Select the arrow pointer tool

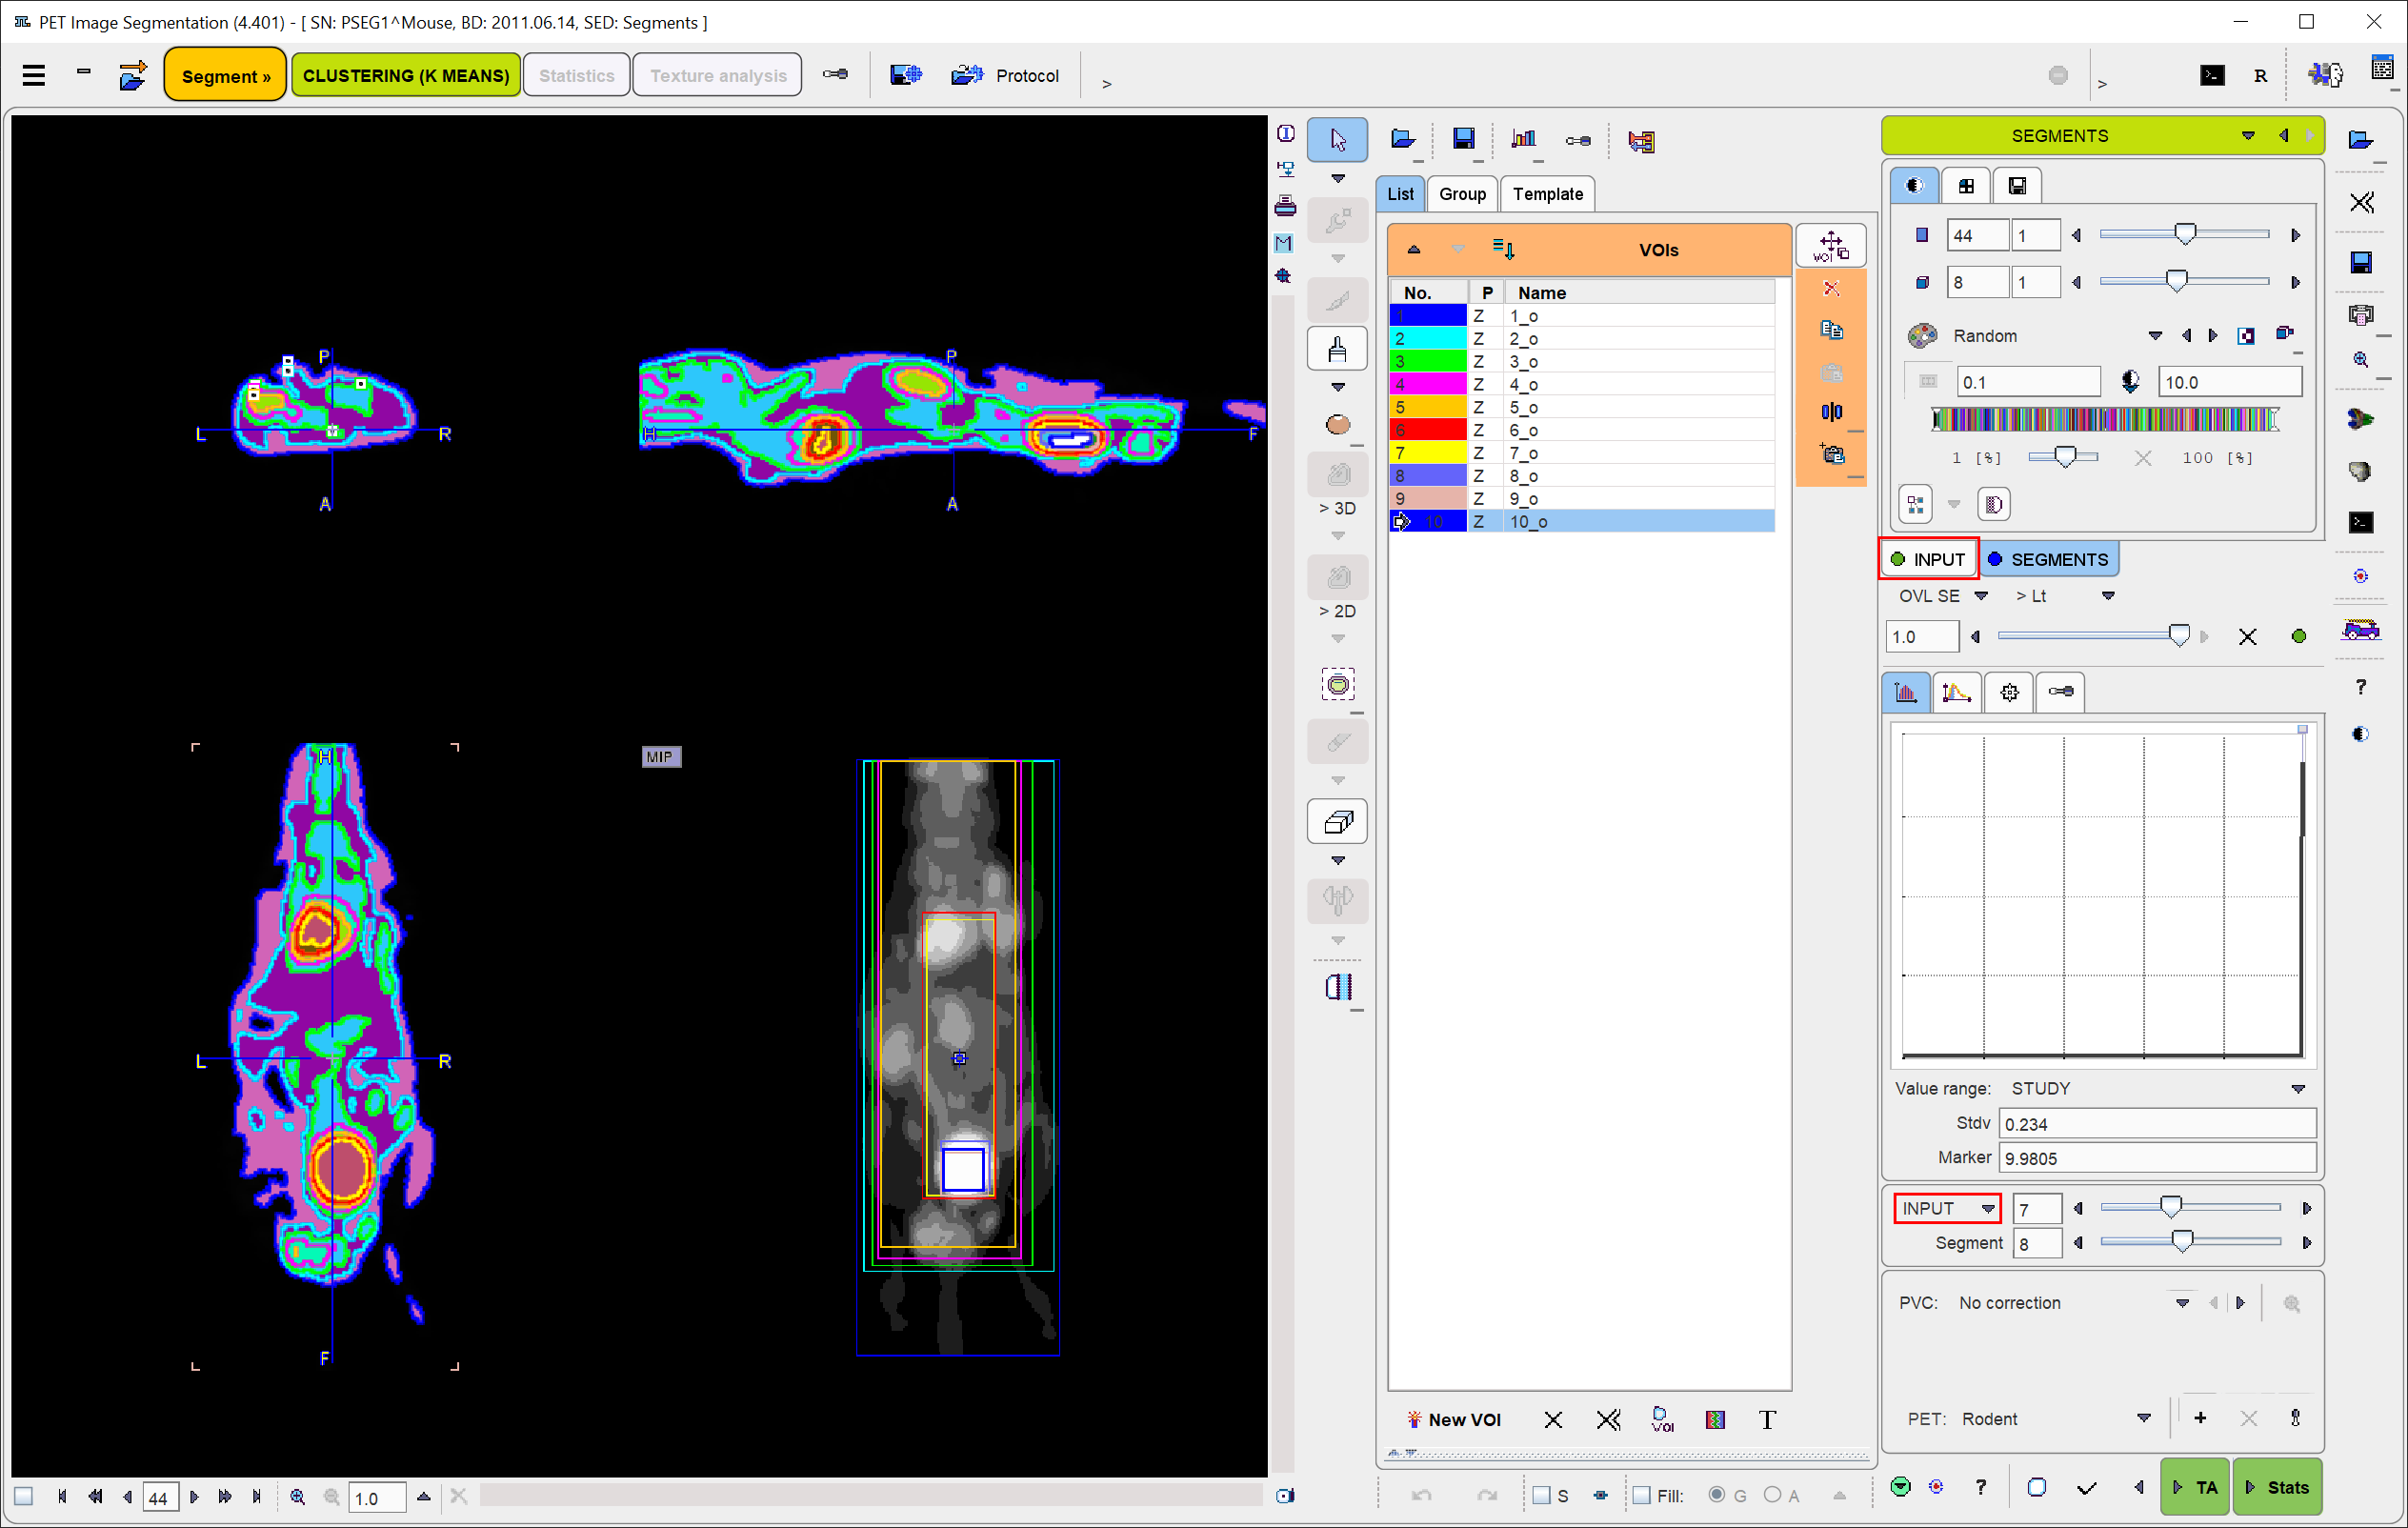(x=1337, y=139)
